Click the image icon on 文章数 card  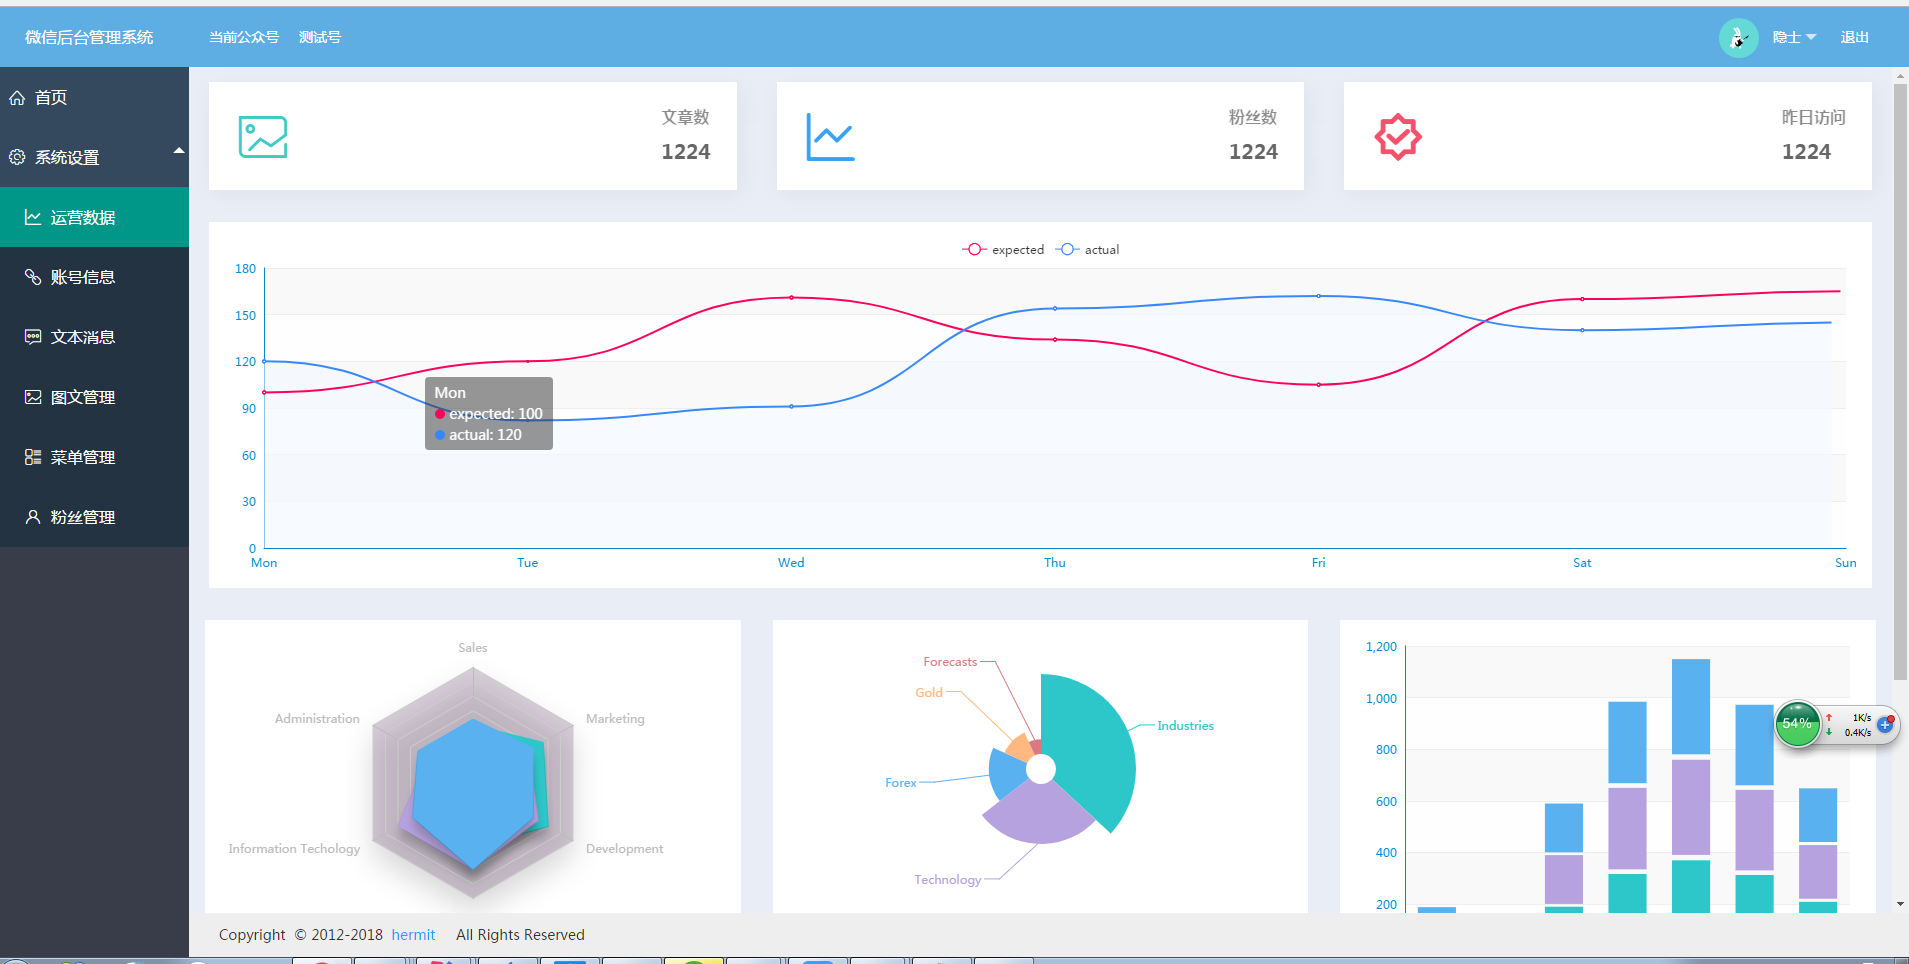click(x=263, y=137)
